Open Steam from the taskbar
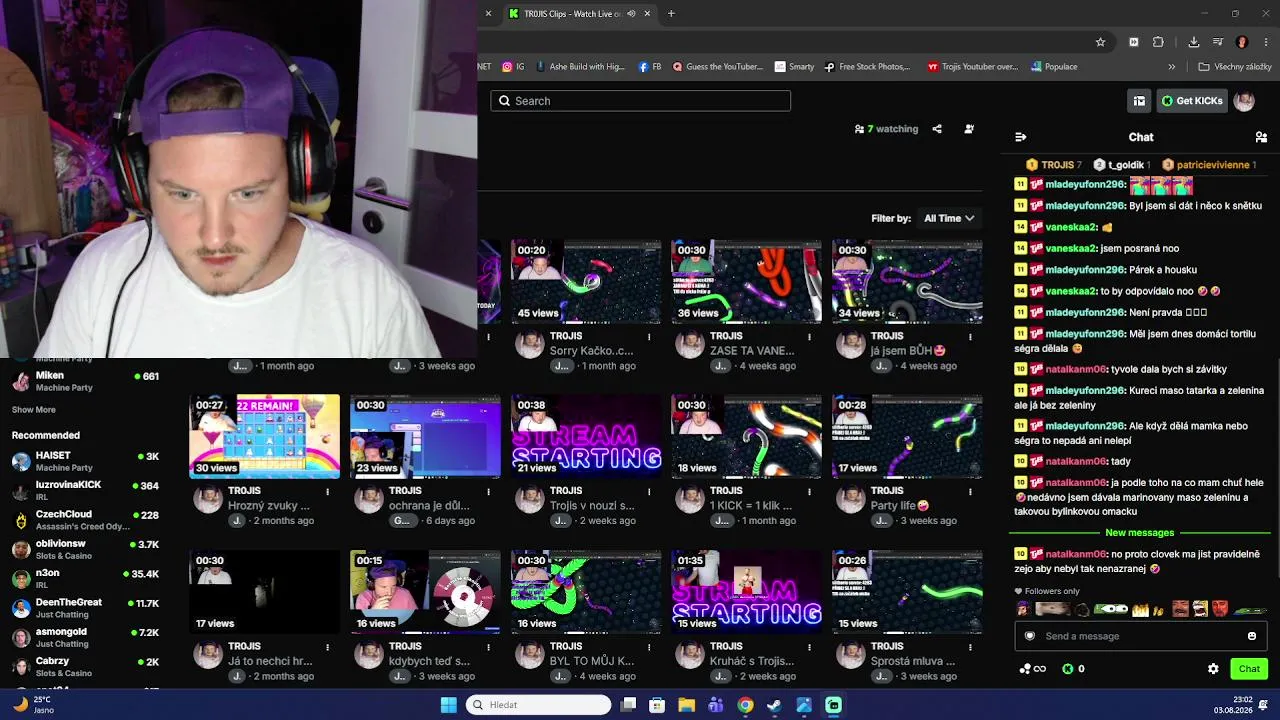1280x720 pixels. 774,705
